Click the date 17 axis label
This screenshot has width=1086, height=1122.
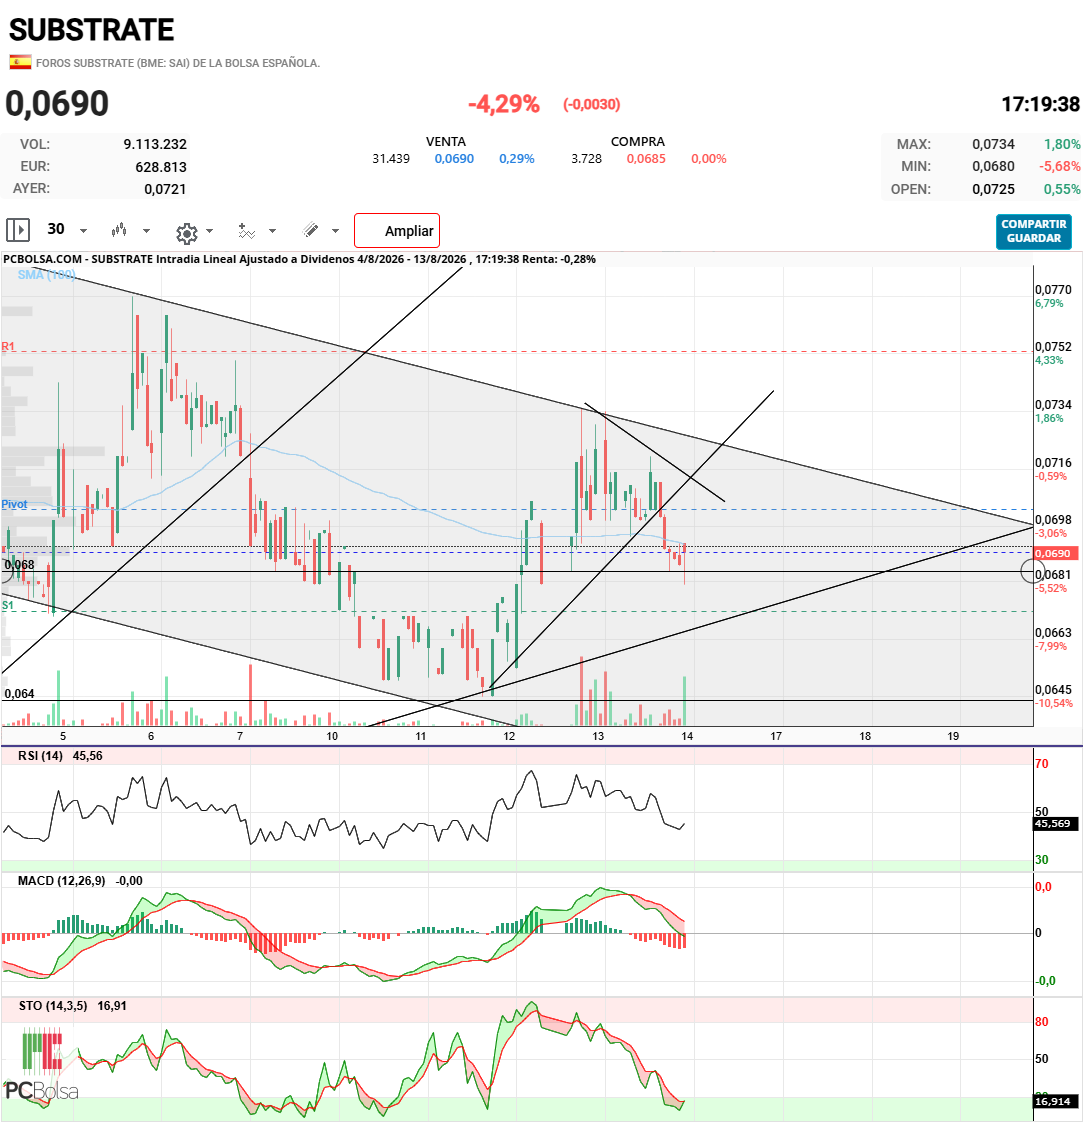pos(776,736)
